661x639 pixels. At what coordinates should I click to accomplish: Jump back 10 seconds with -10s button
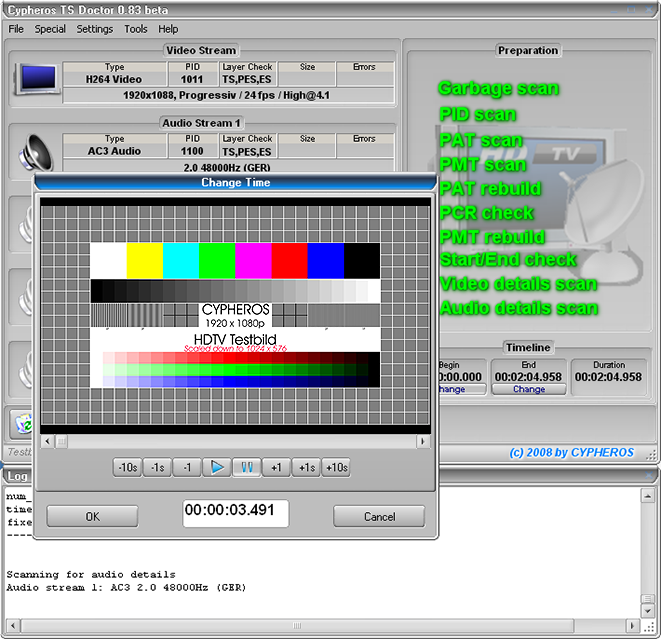coord(127,467)
